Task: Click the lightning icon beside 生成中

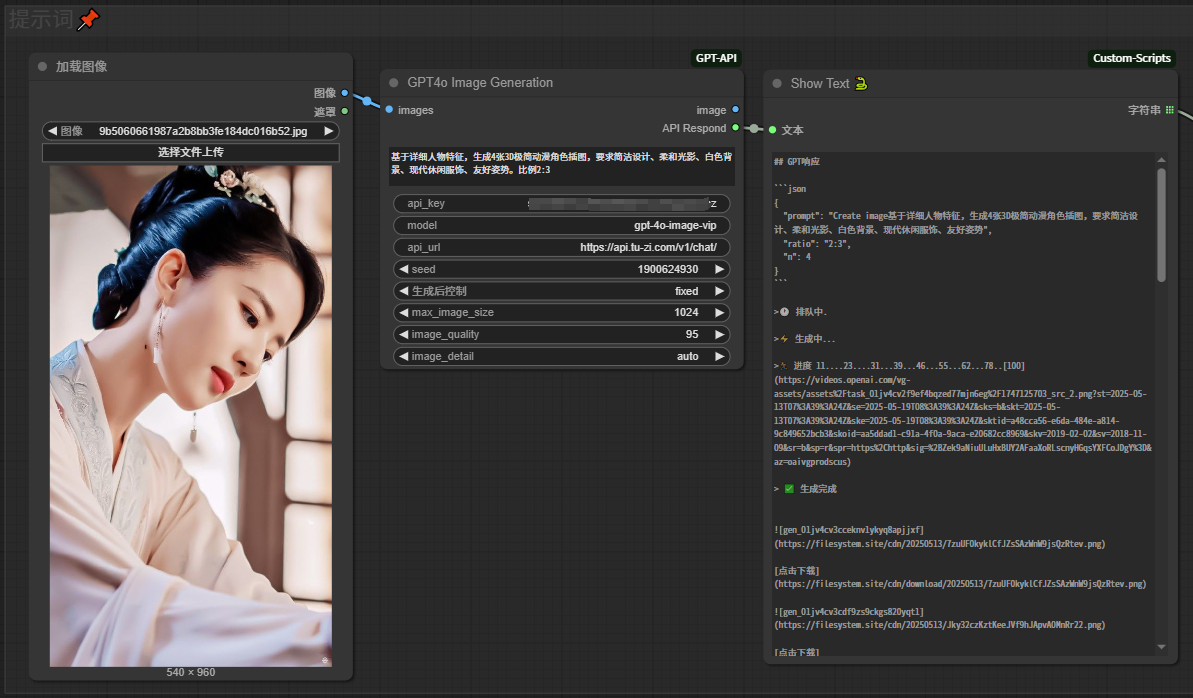Action: pyautogui.click(x=784, y=339)
